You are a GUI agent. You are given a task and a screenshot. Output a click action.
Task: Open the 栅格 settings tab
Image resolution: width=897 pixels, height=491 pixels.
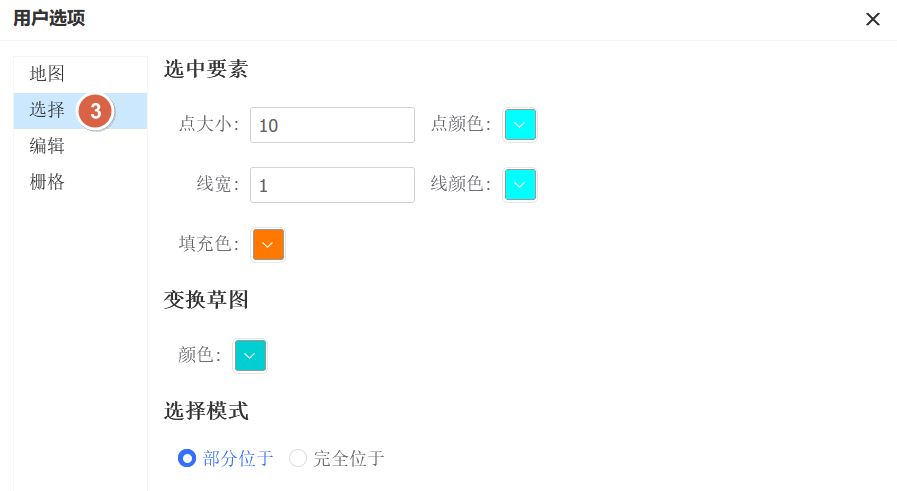coord(47,182)
